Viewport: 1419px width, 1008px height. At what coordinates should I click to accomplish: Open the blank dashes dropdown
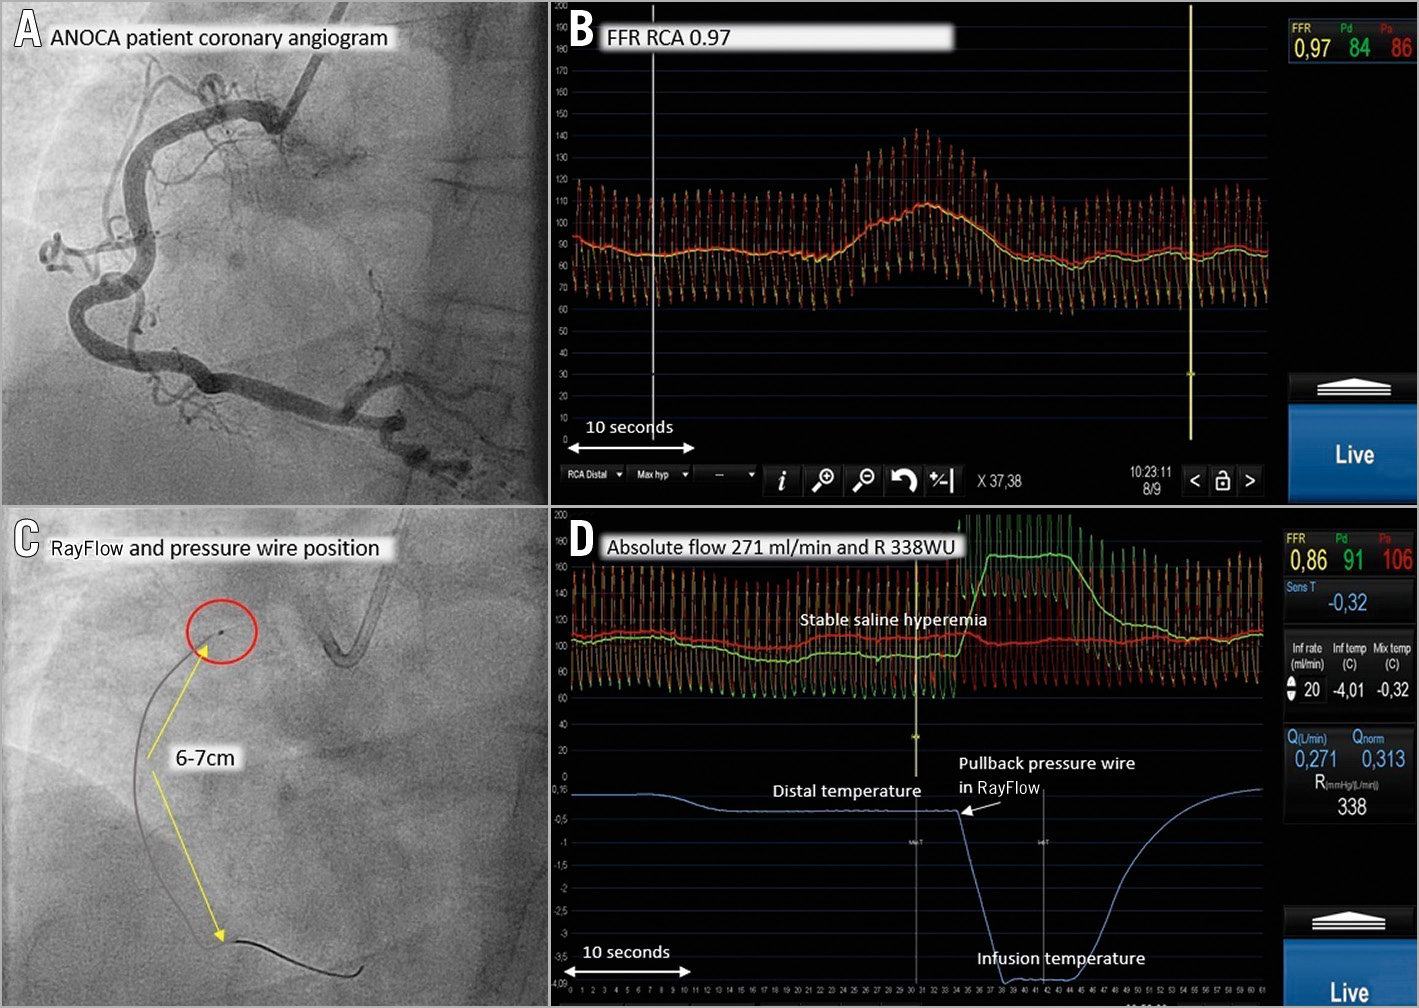click(729, 475)
